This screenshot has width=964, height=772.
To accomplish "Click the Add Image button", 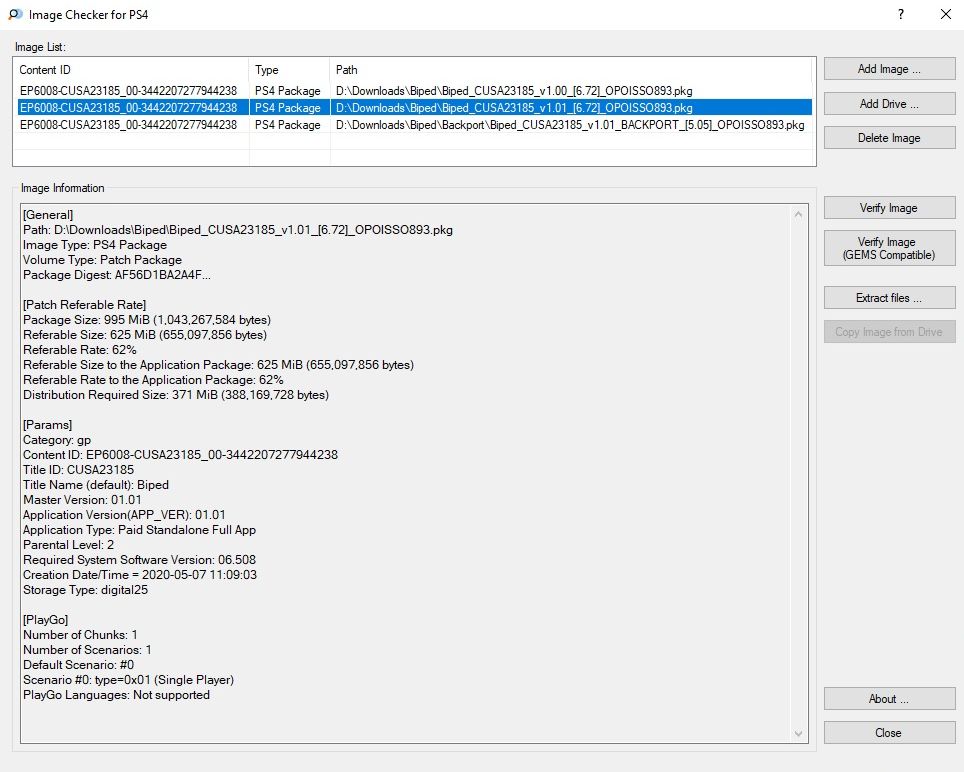I will (889, 69).
